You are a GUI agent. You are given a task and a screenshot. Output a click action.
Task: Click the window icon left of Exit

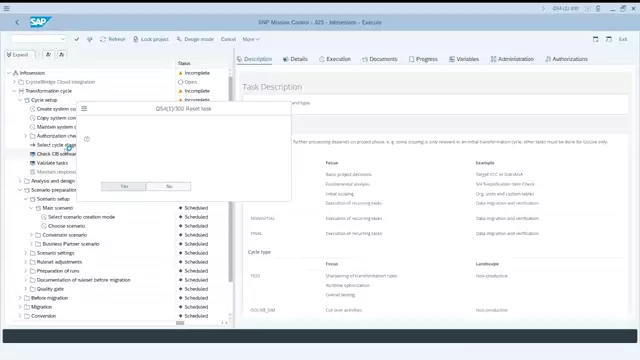click(x=609, y=39)
